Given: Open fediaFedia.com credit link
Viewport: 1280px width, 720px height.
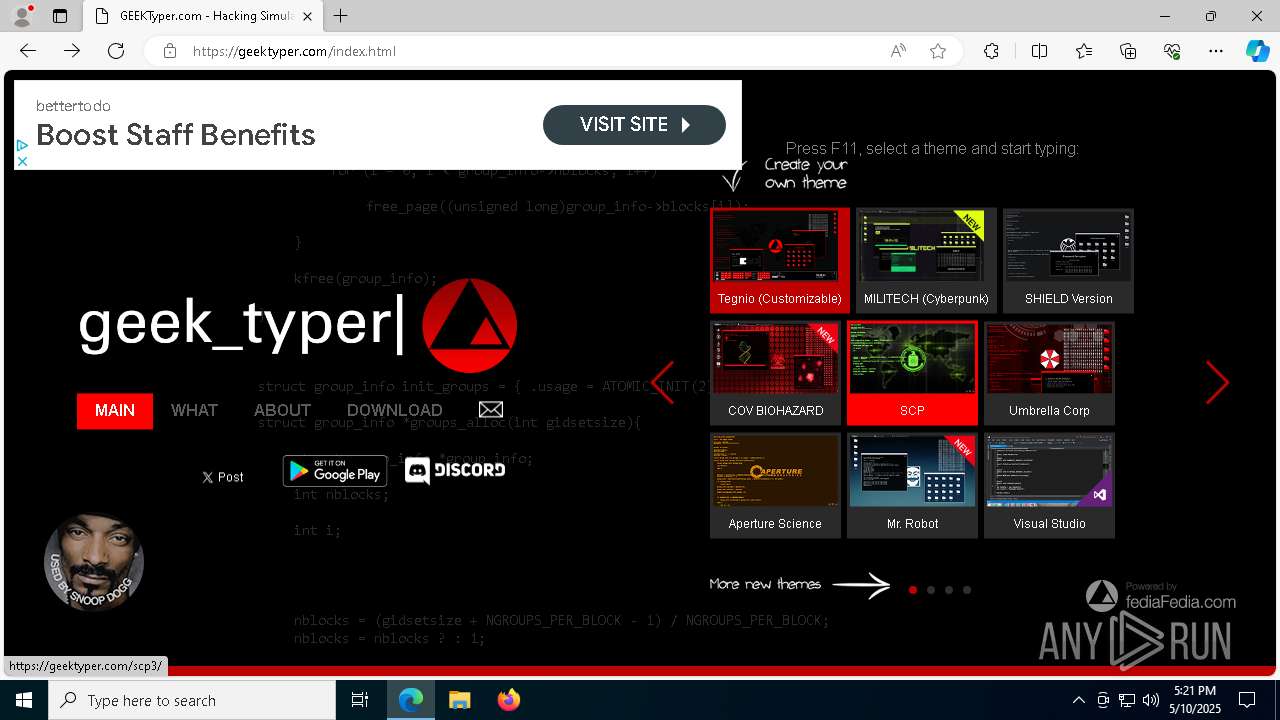Looking at the screenshot, I should pyautogui.click(x=1161, y=596).
